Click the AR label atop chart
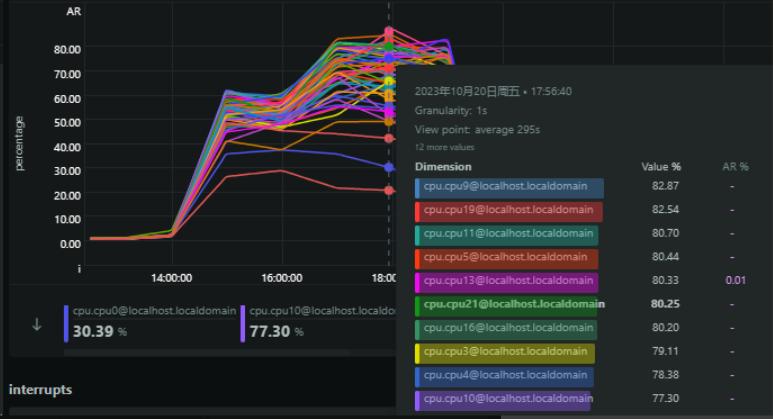Screen dimensions: 773x419 [73, 11]
